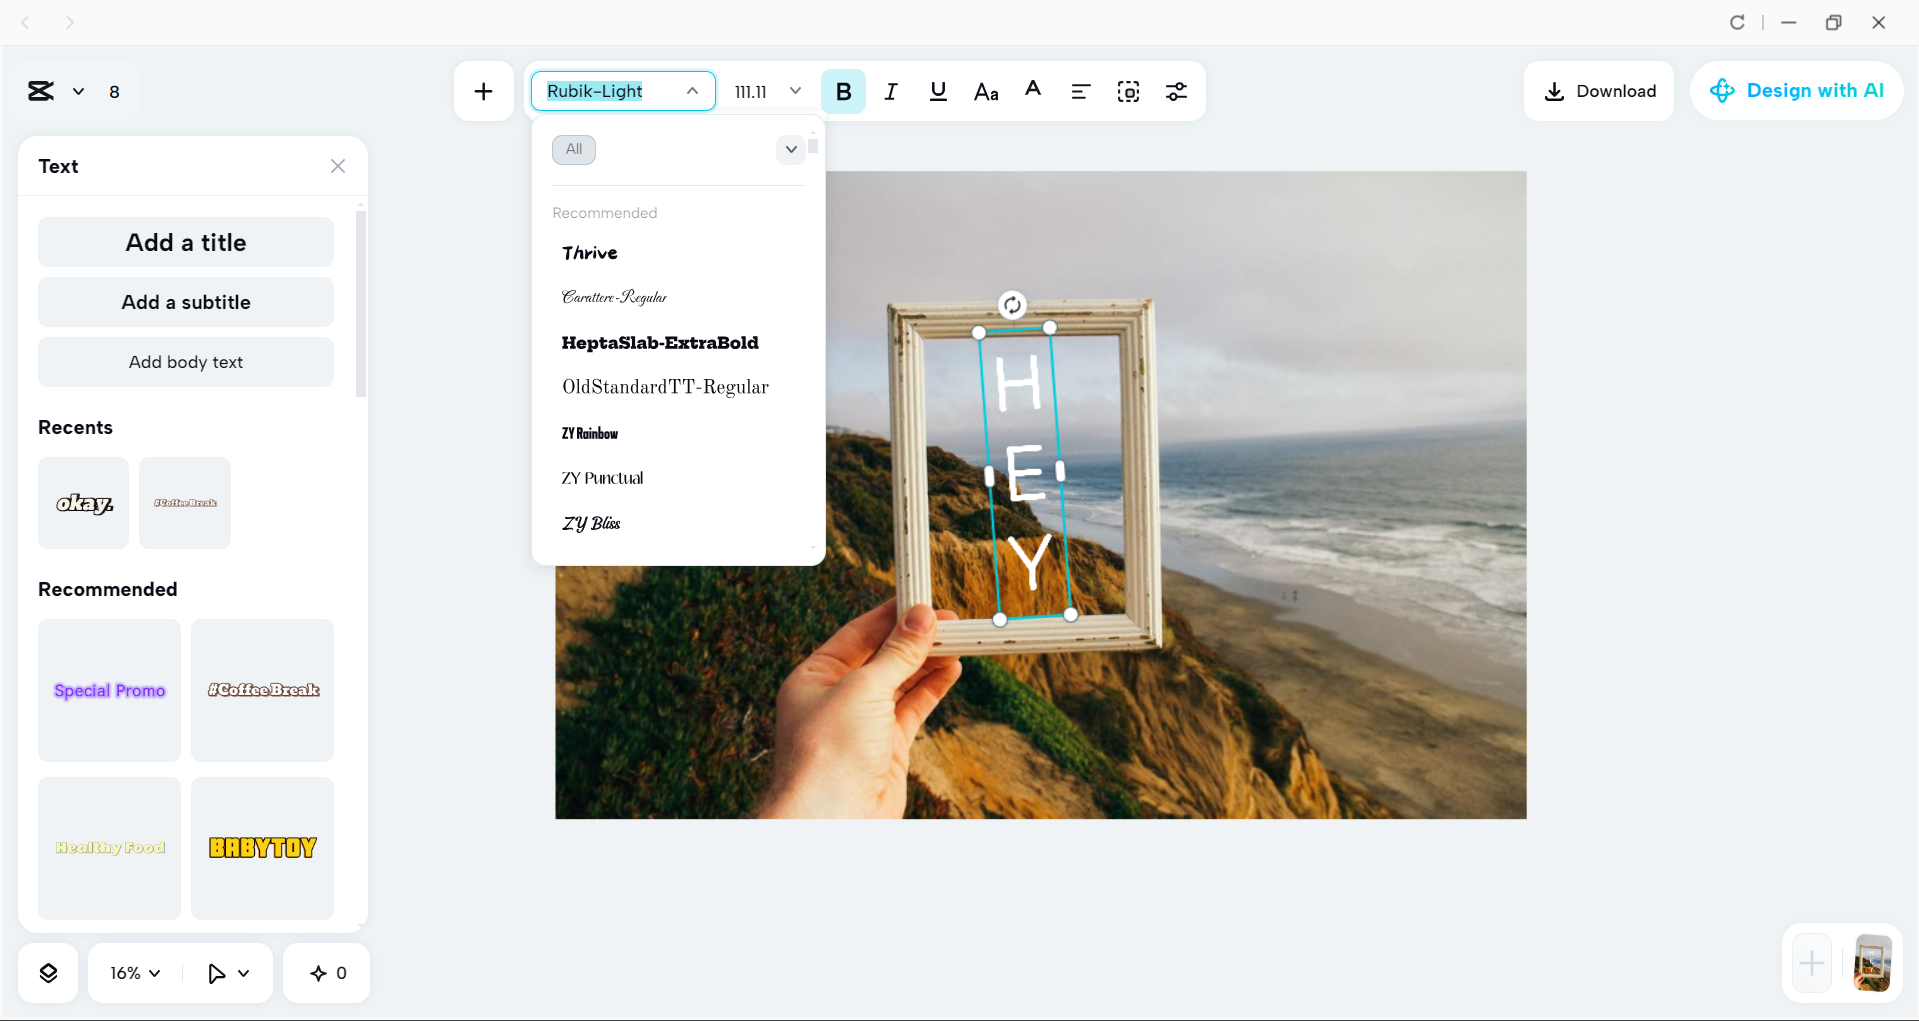Select the All fonts filter chip
Image resolution: width=1919 pixels, height=1021 pixels.
[x=573, y=149]
